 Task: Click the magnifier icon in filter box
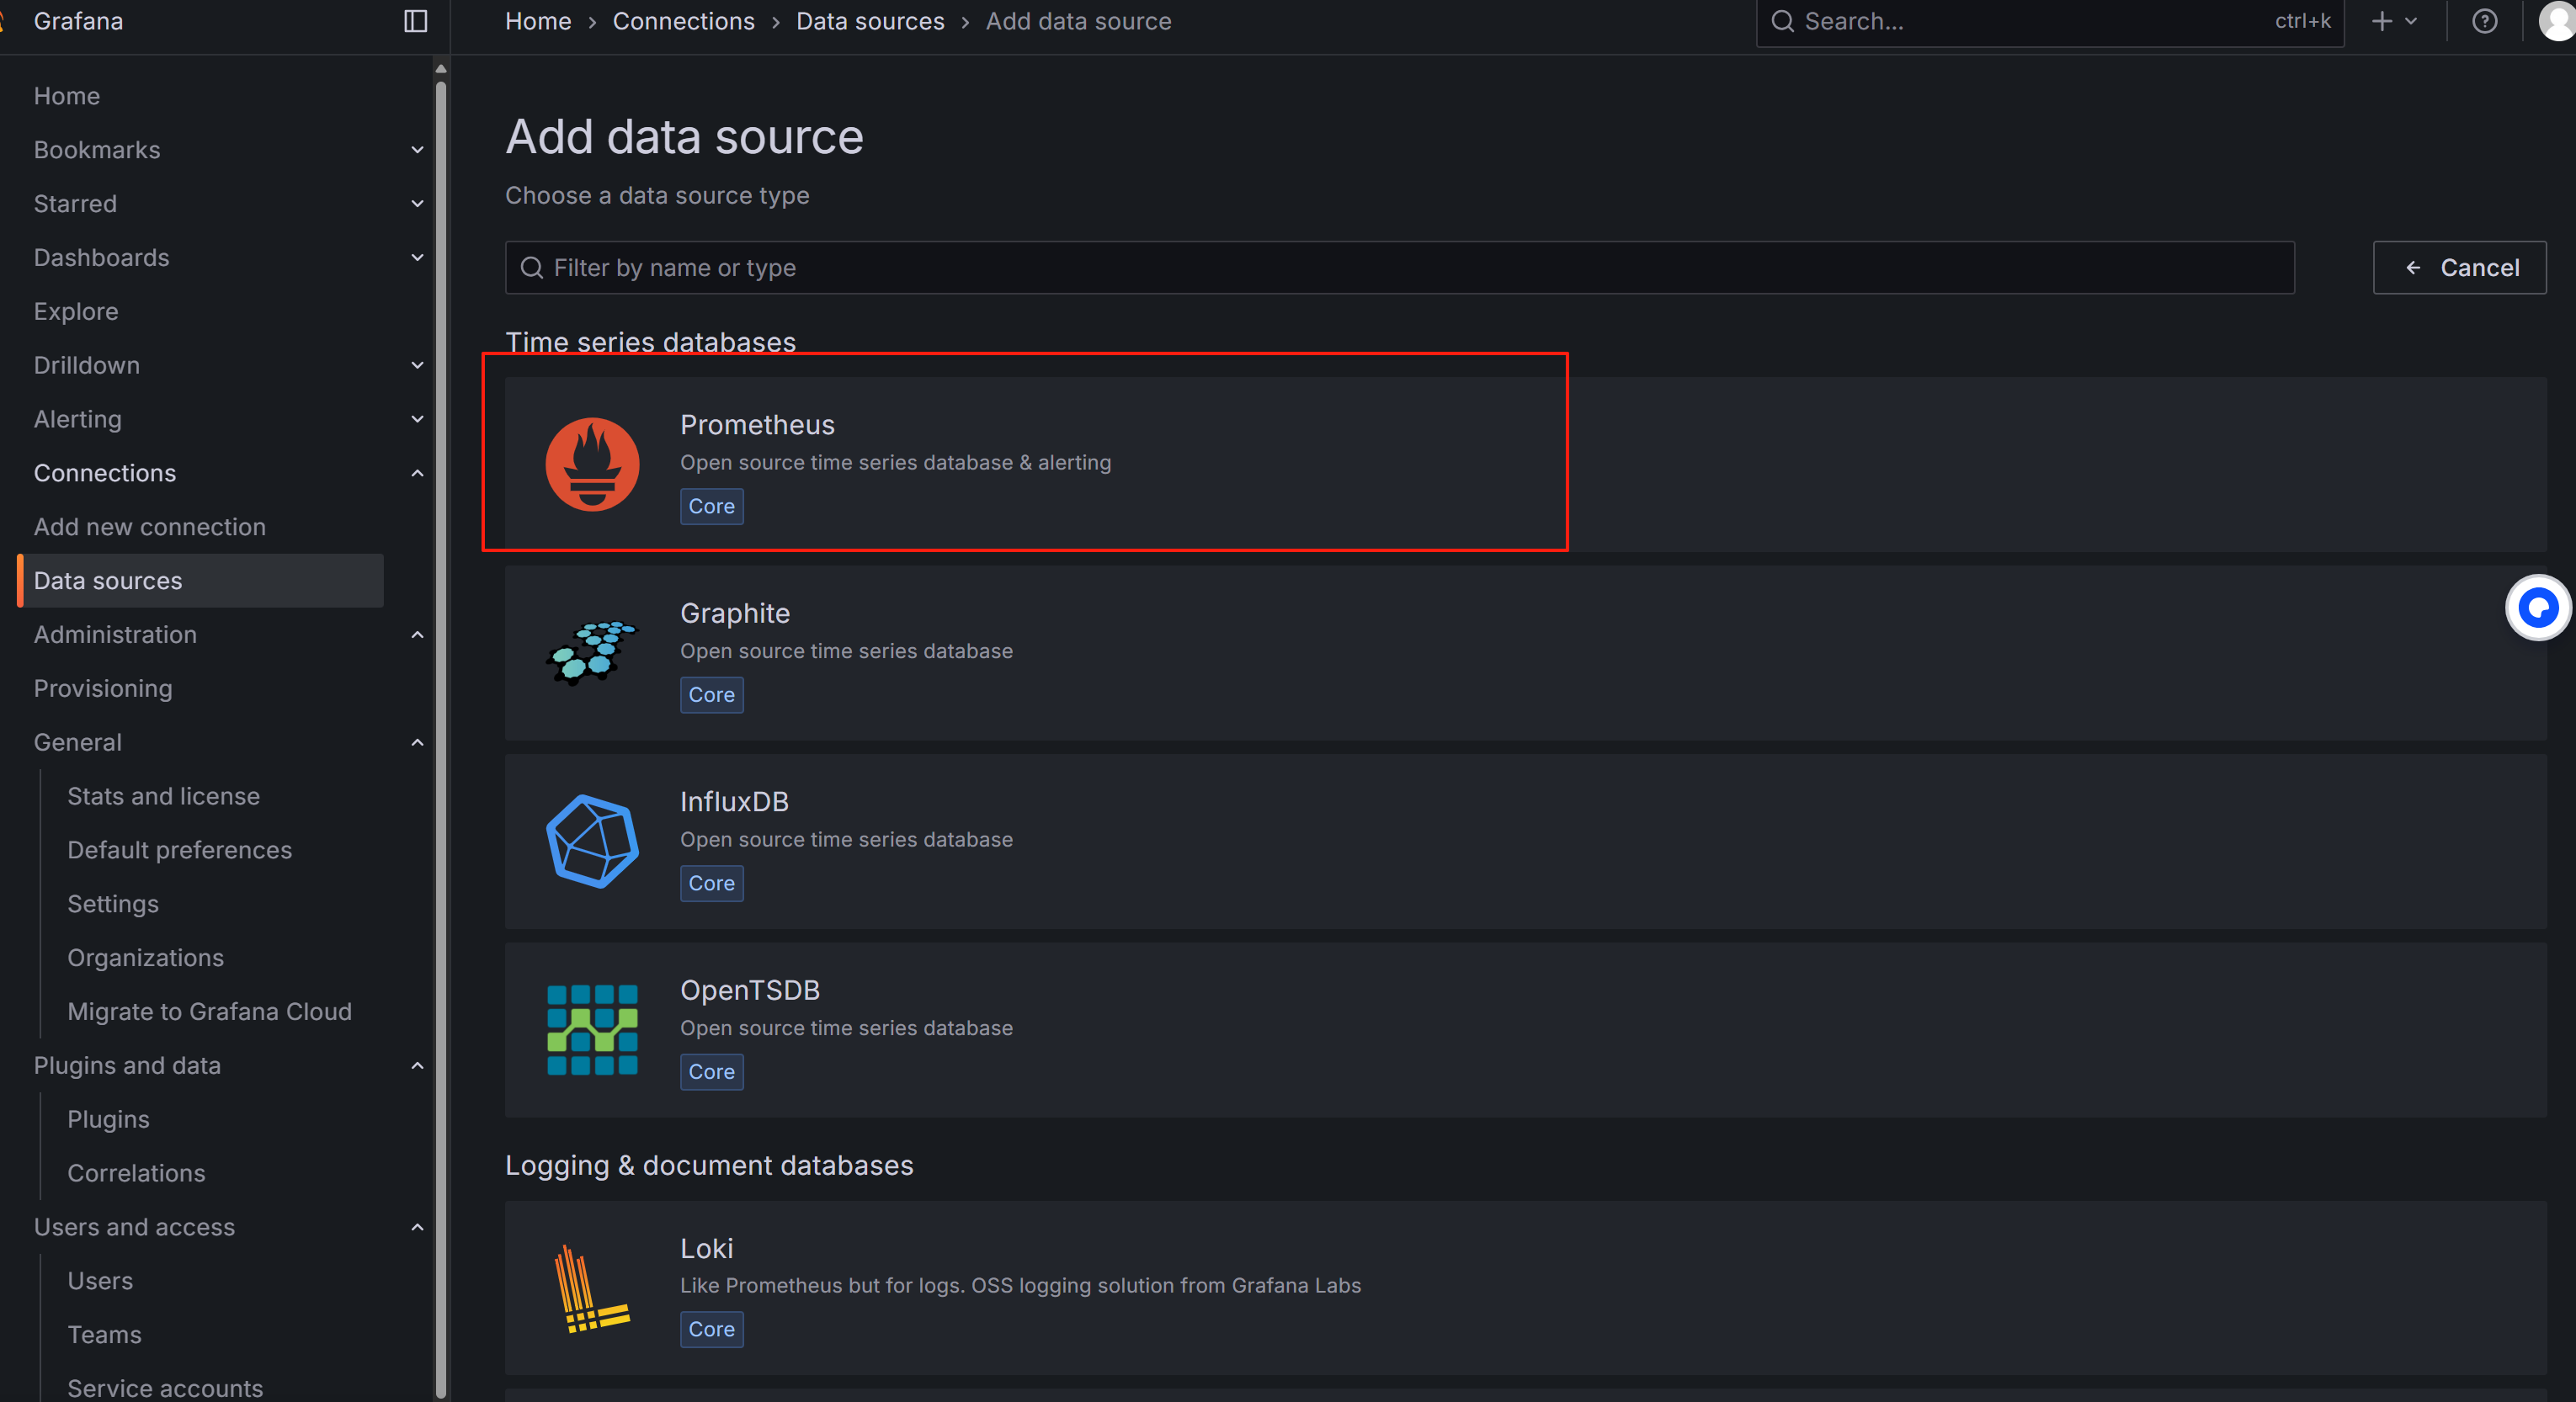[532, 267]
